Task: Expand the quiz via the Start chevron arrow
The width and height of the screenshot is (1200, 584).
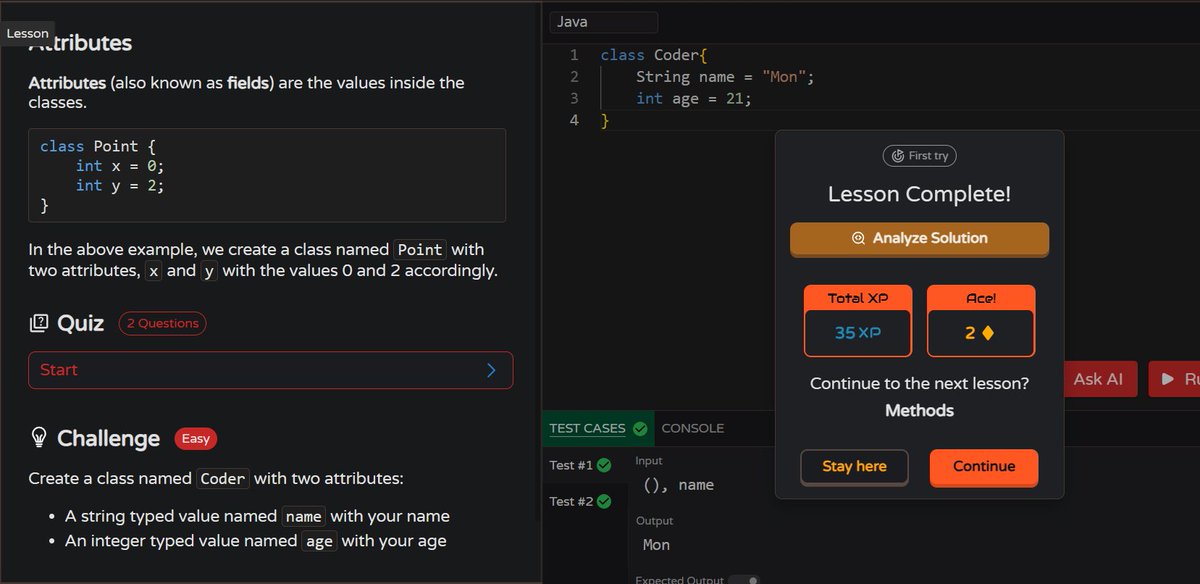Action: 490,370
